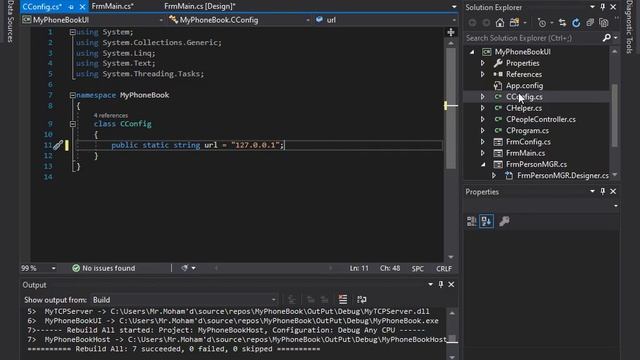
Task: Open the Properties panel window options arrow
Action: pos(592,191)
